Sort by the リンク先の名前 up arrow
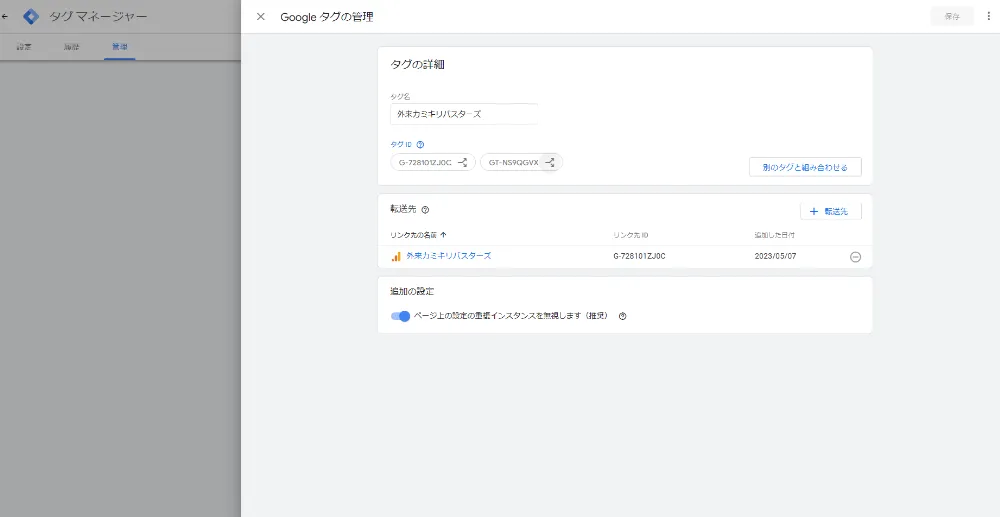 click(443, 235)
